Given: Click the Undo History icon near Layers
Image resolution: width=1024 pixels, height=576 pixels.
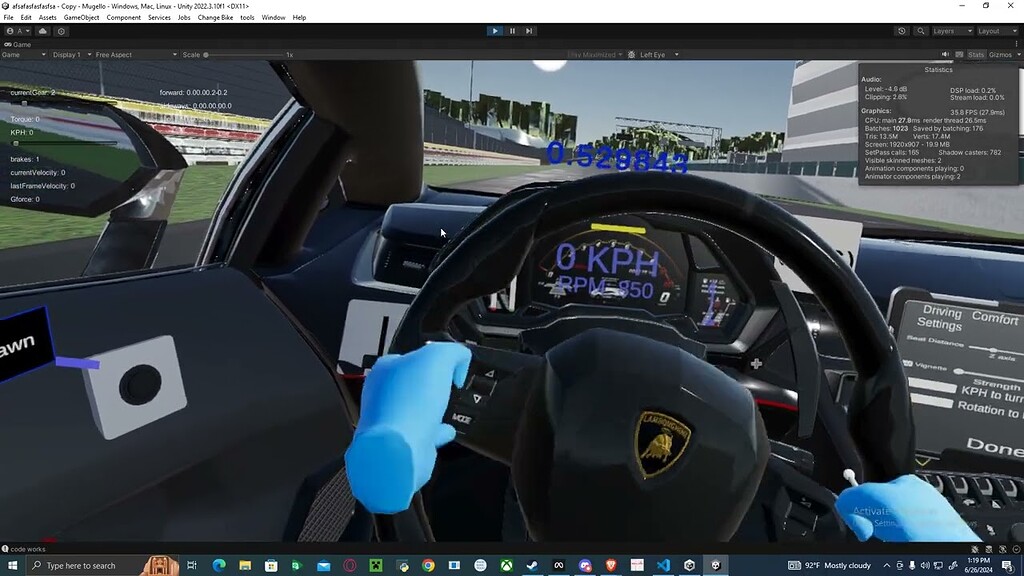Looking at the screenshot, I should [901, 31].
